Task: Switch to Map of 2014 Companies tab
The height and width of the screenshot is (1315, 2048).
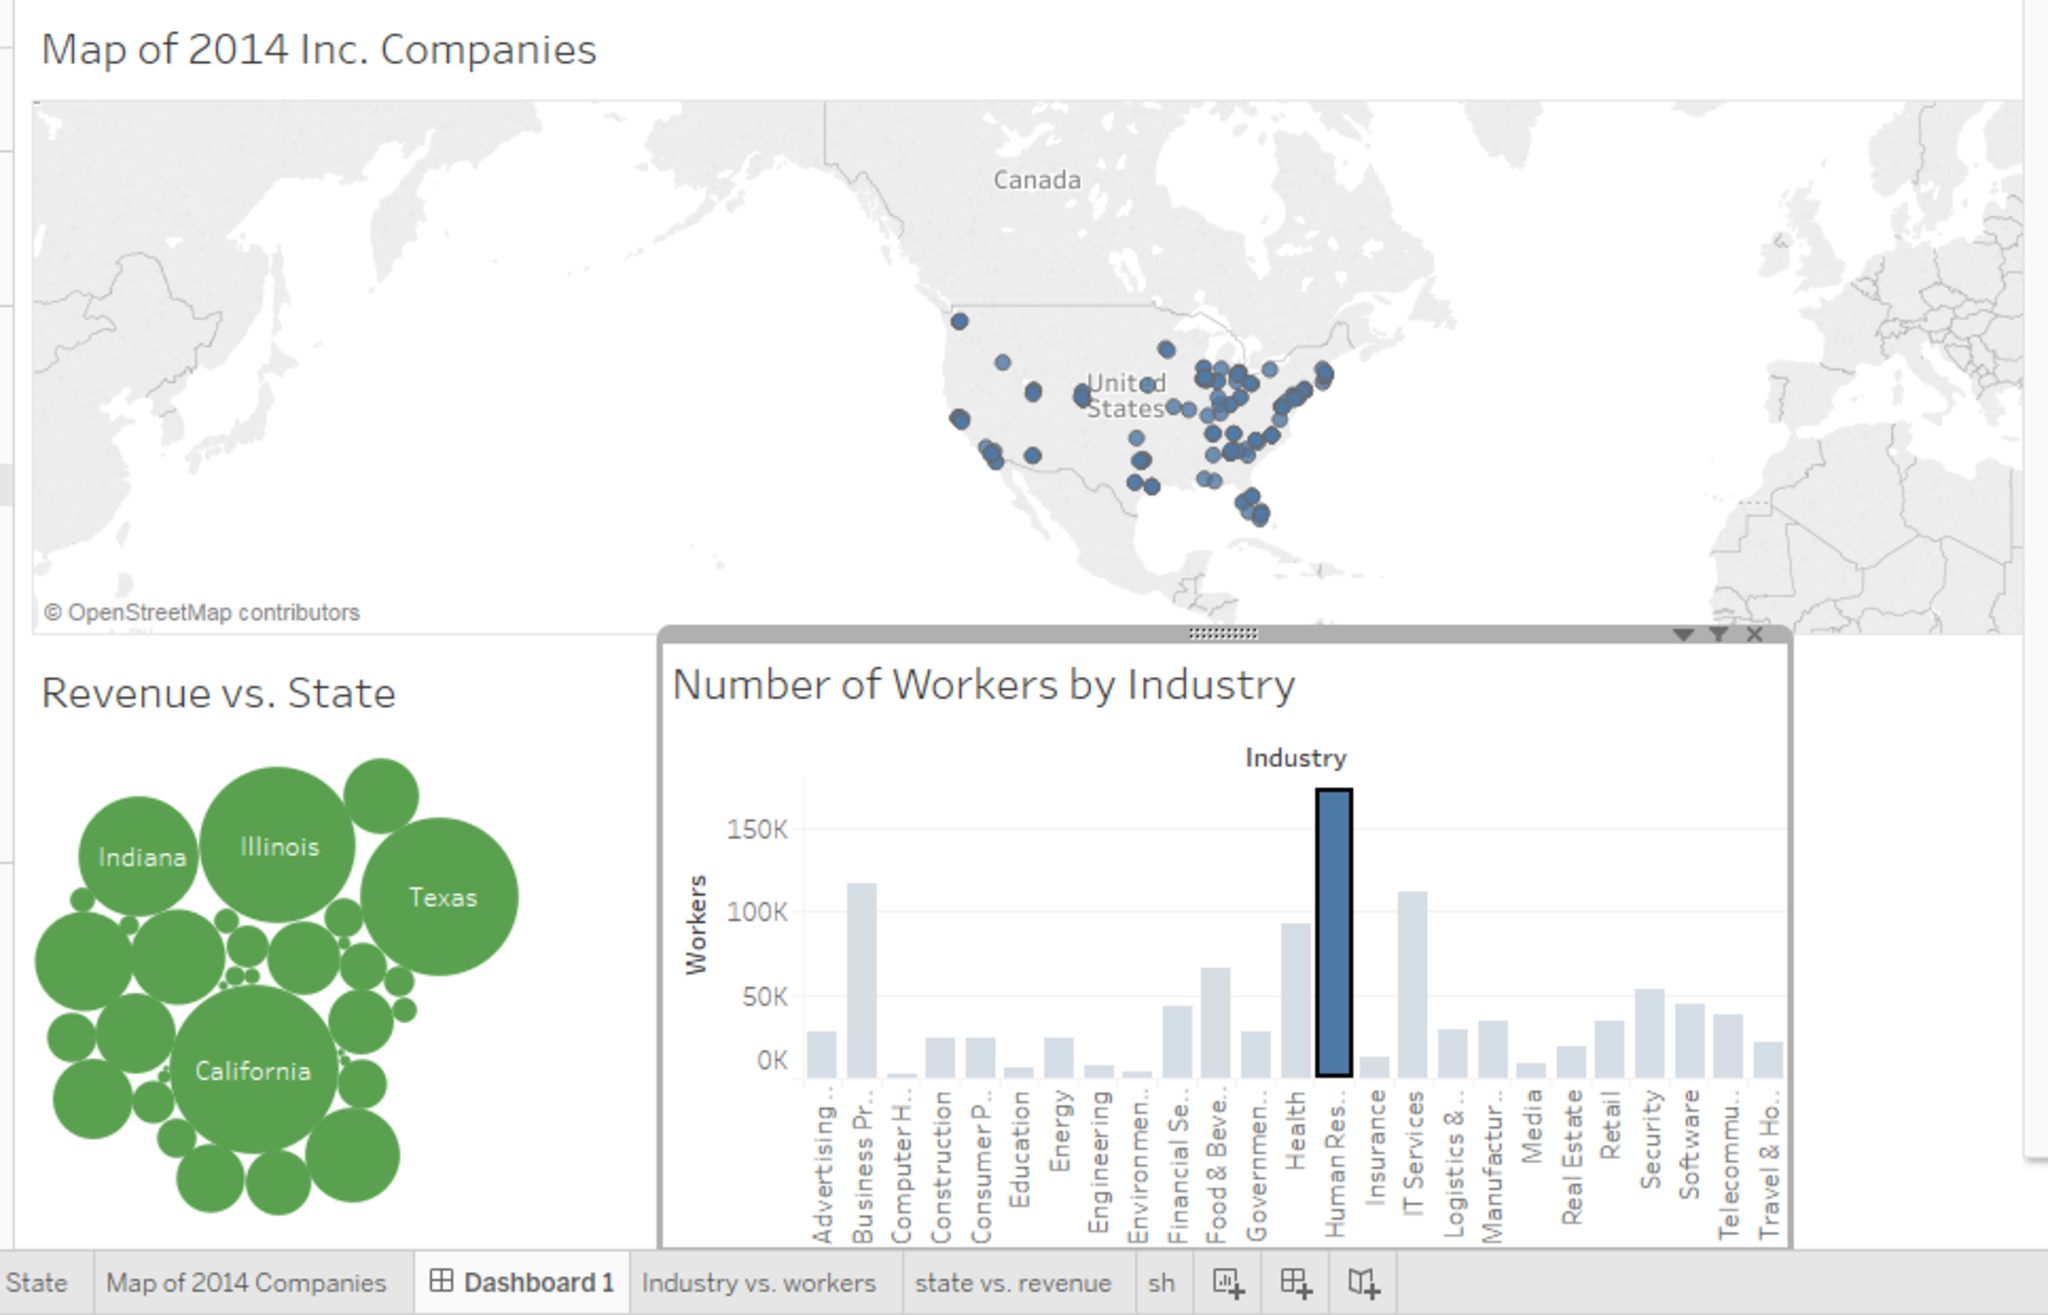Action: (246, 1283)
